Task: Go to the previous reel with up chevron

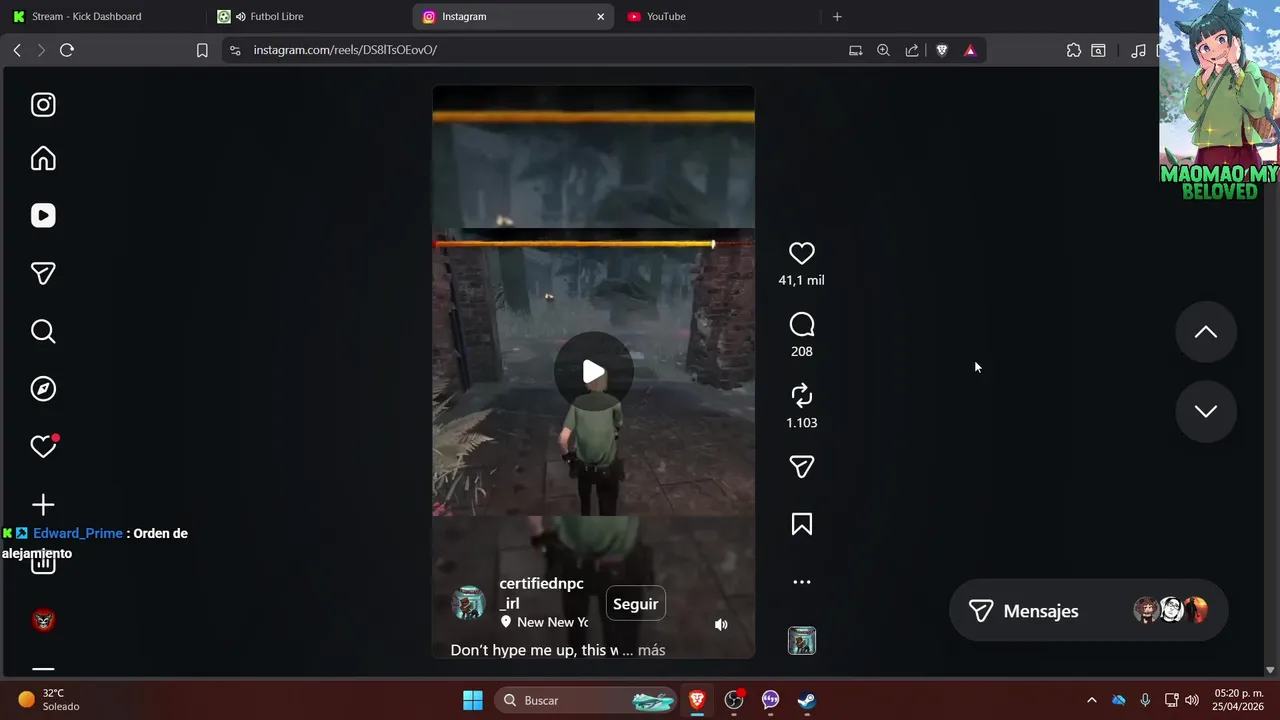Action: pyautogui.click(x=1206, y=332)
